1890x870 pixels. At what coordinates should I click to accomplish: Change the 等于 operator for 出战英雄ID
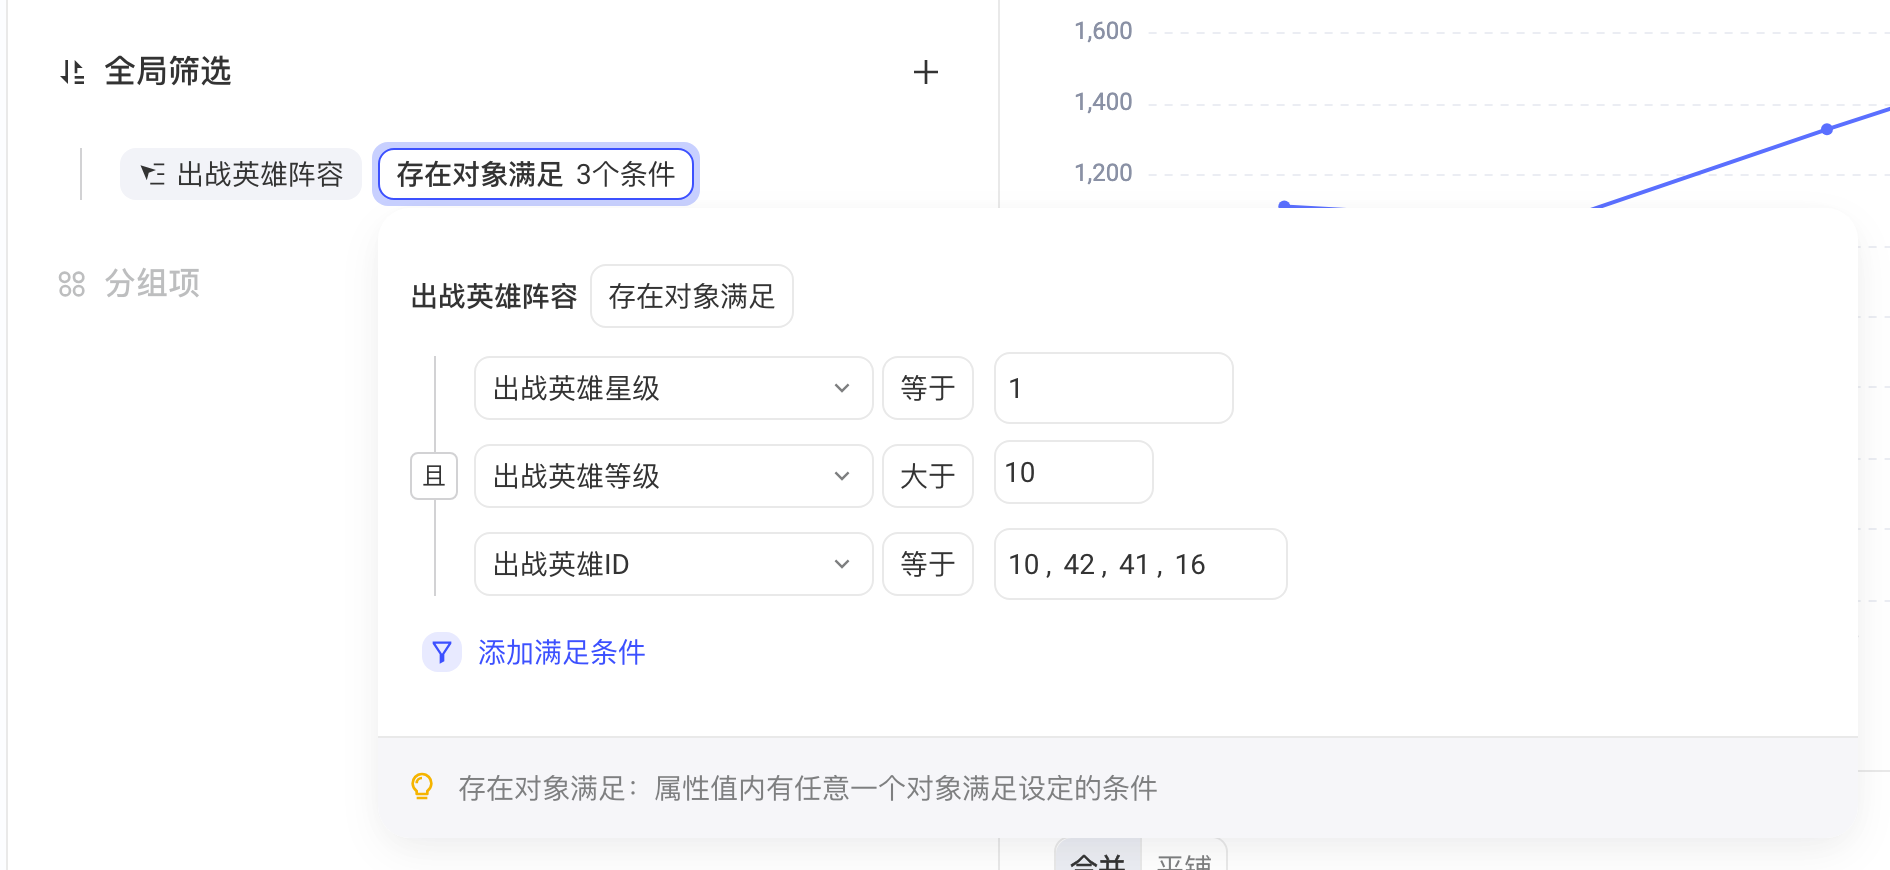(928, 564)
